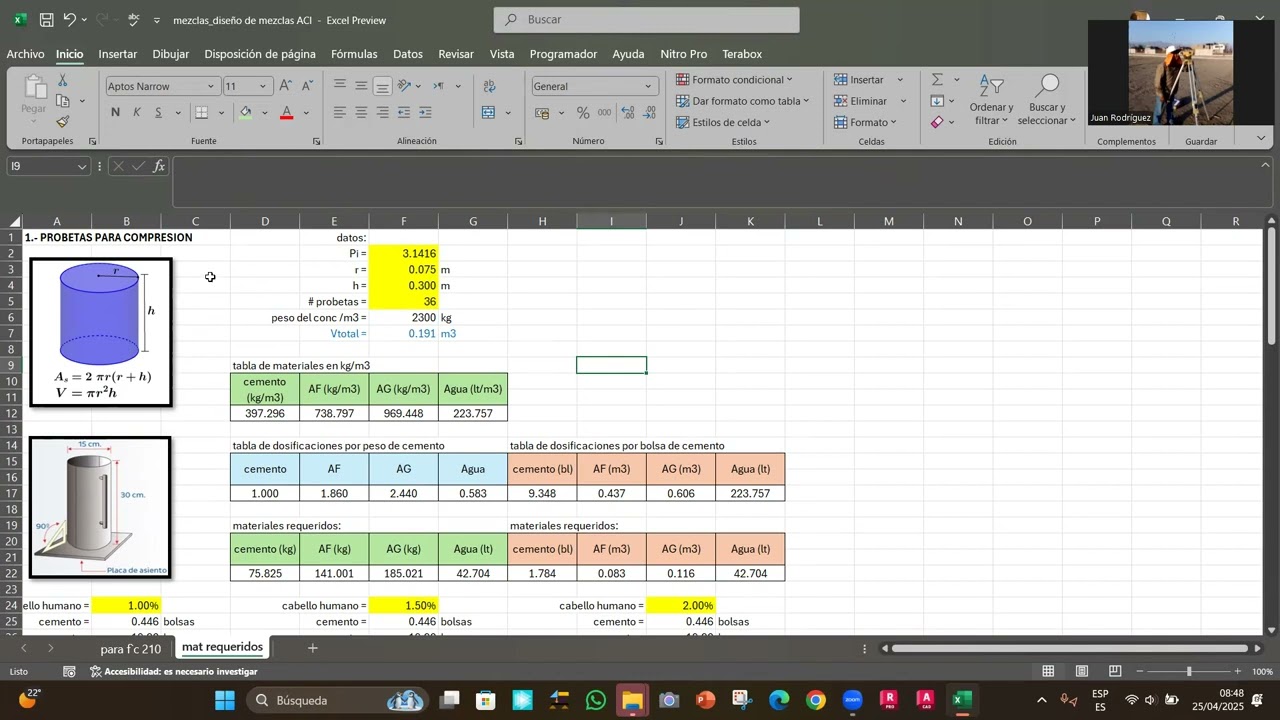Toggle middle vertical alignment

tap(361, 85)
